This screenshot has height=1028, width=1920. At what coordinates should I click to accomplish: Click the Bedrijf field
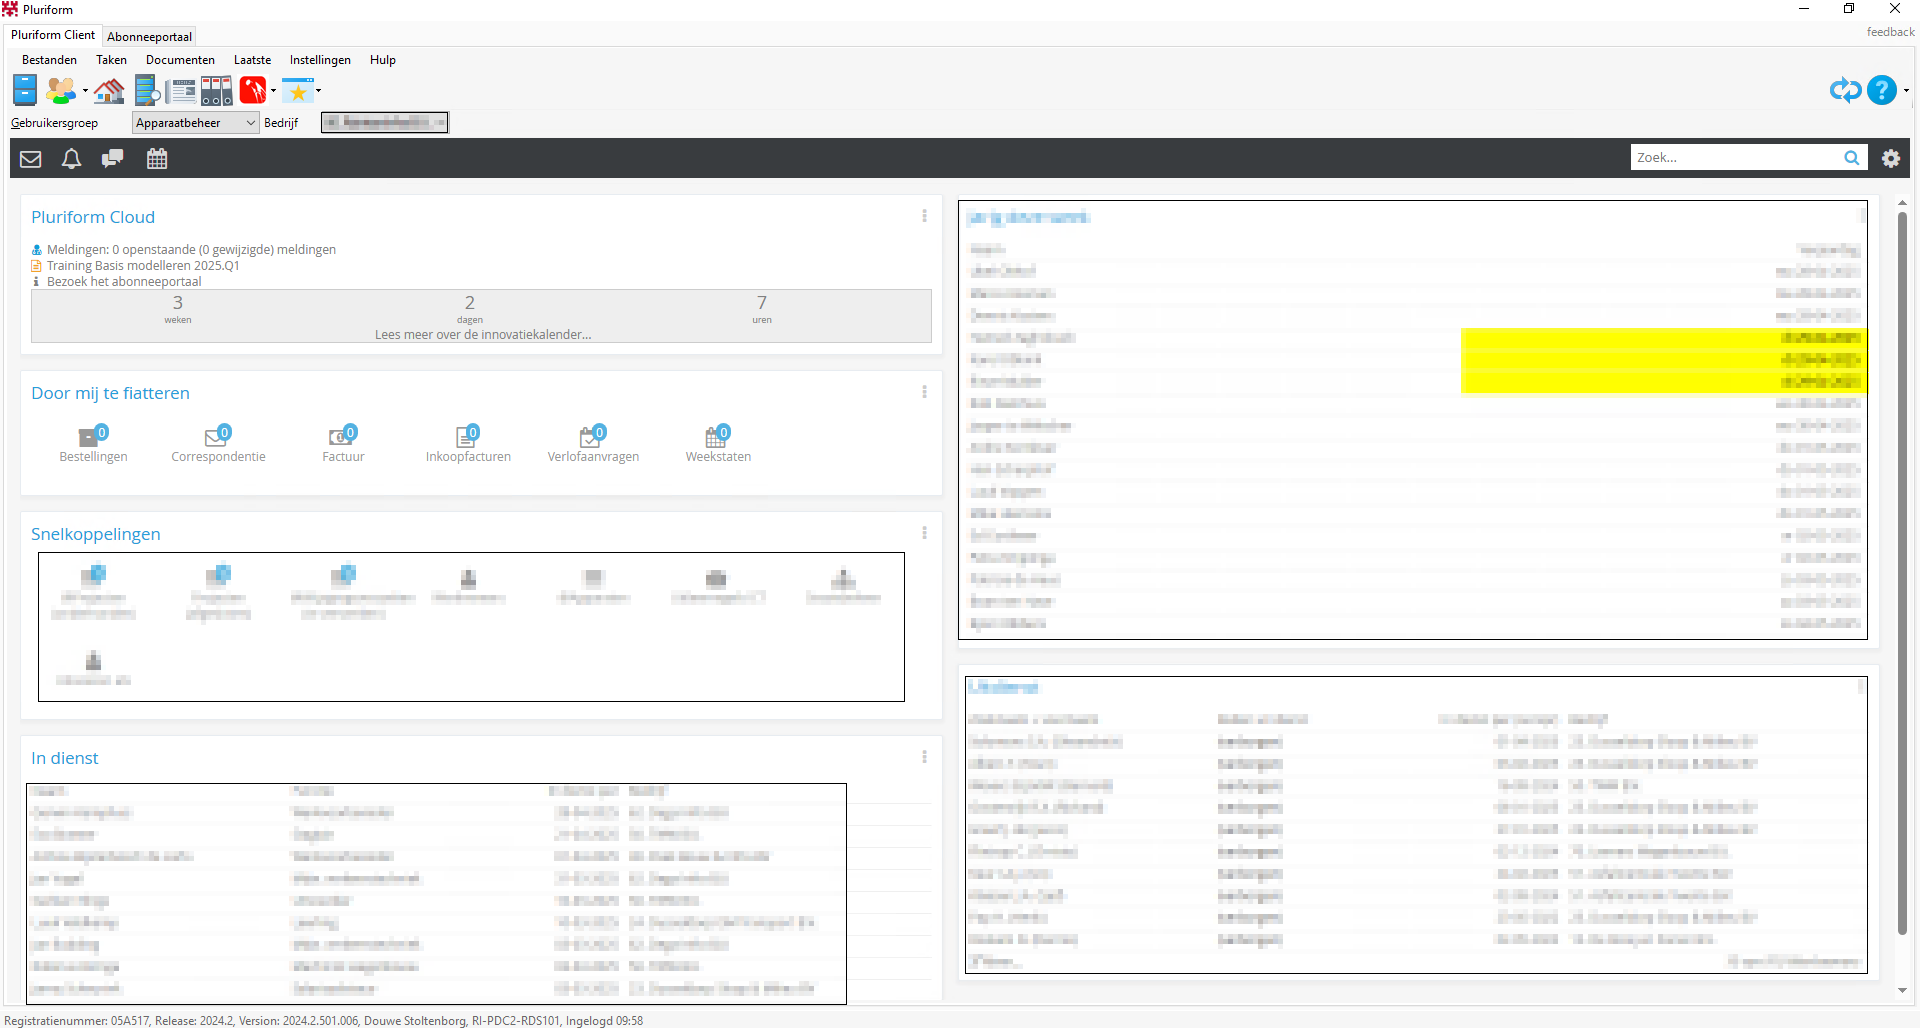pyautogui.click(x=385, y=122)
